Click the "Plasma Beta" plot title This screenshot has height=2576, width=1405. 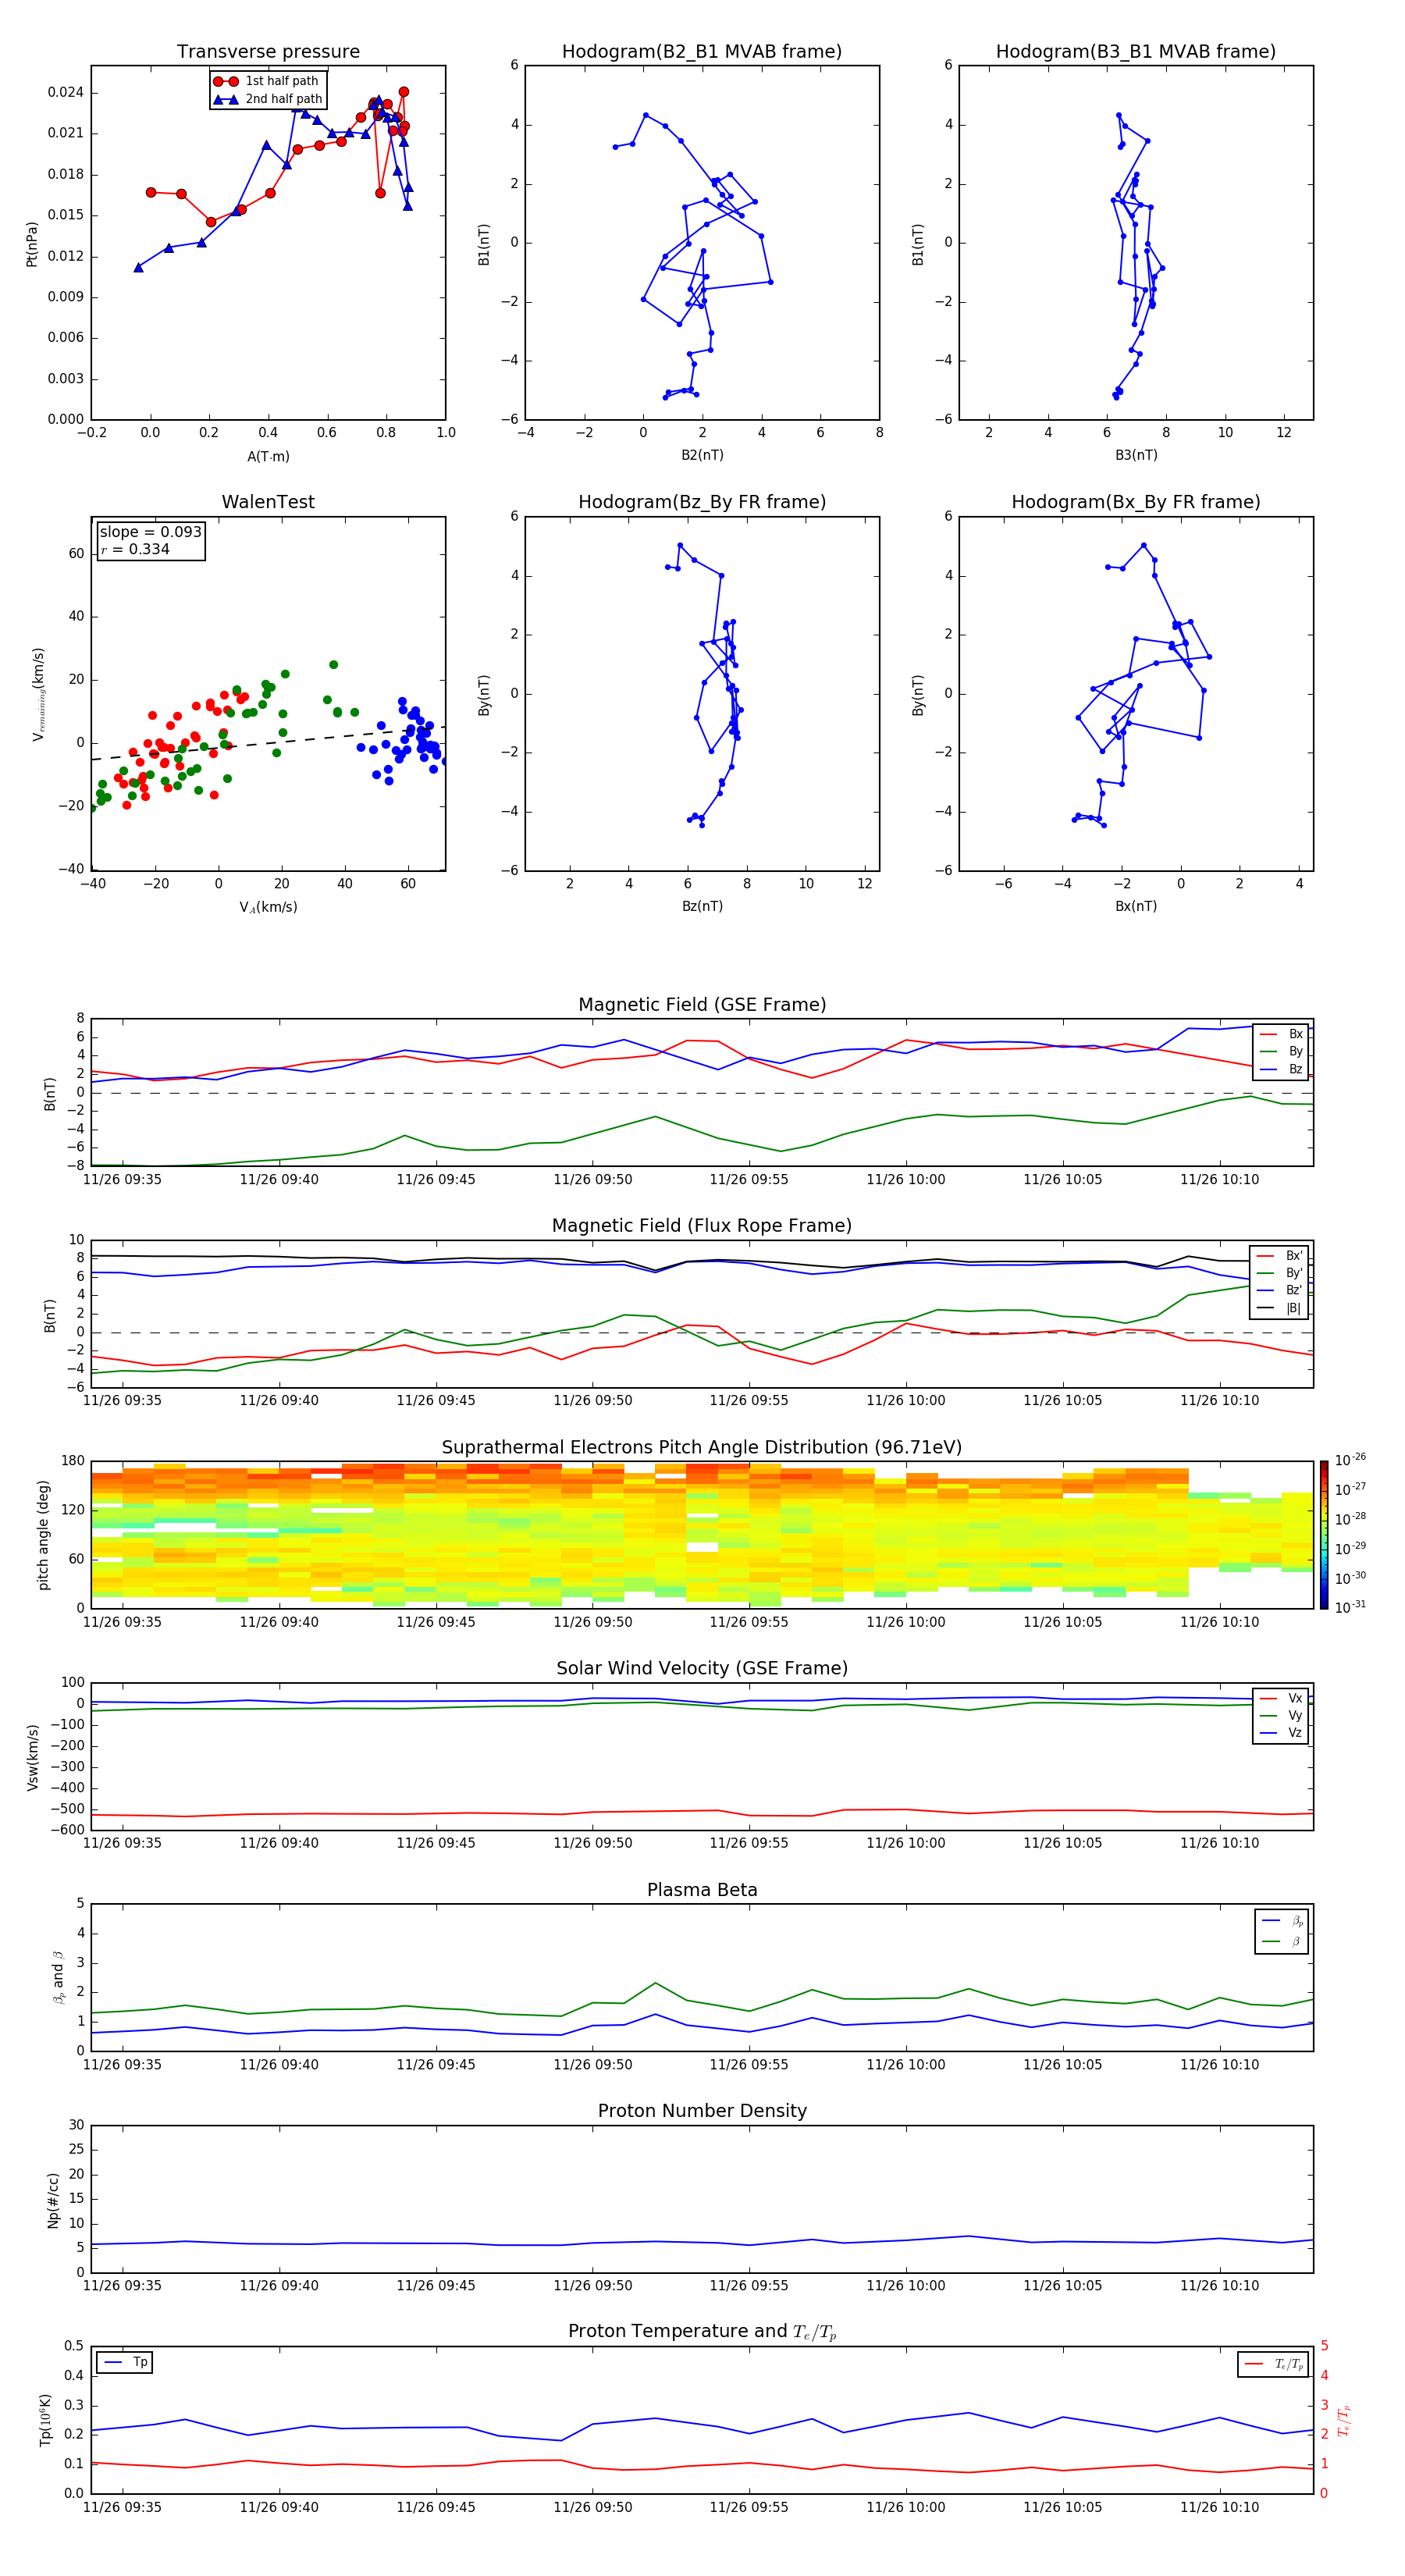pyautogui.click(x=702, y=1891)
